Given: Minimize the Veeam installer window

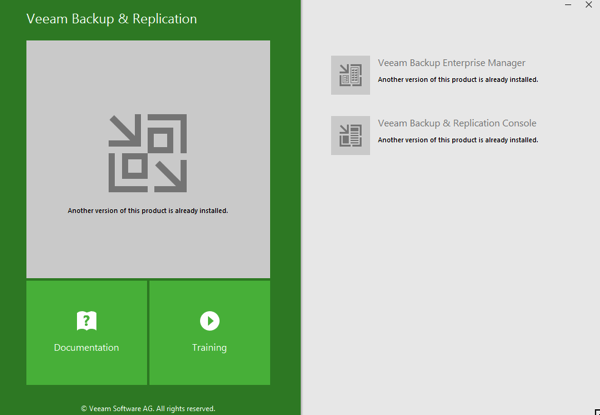Looking at the screenshot, I should (568, 5).
